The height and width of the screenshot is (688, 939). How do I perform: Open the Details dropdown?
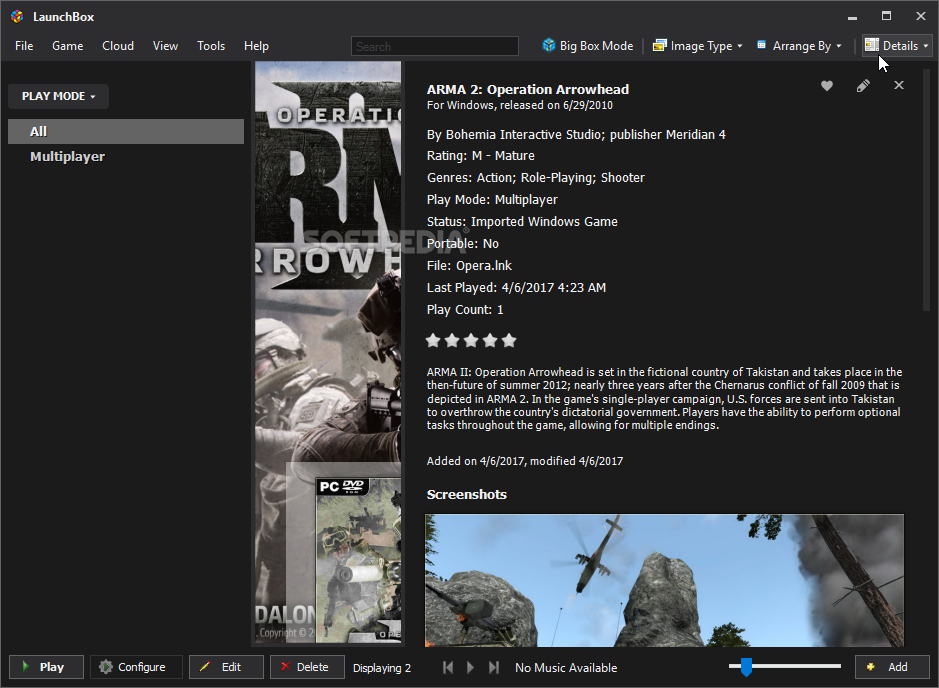pos(897,46)
